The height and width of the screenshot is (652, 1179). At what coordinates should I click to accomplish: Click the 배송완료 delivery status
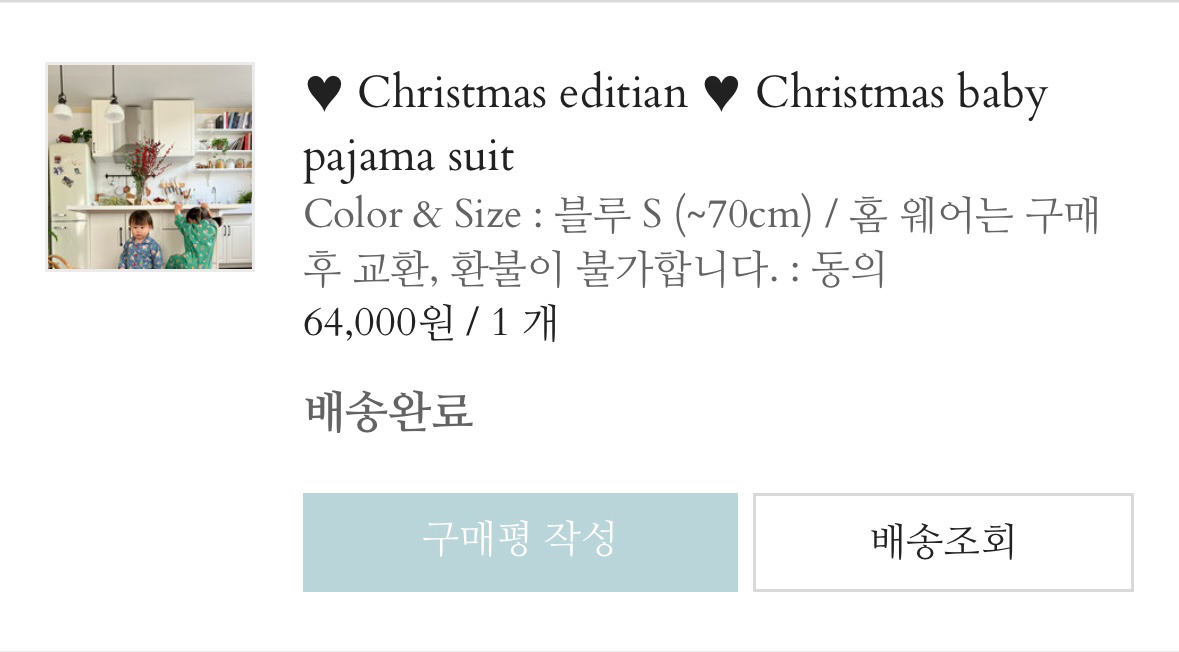click(x=388, y=410)
